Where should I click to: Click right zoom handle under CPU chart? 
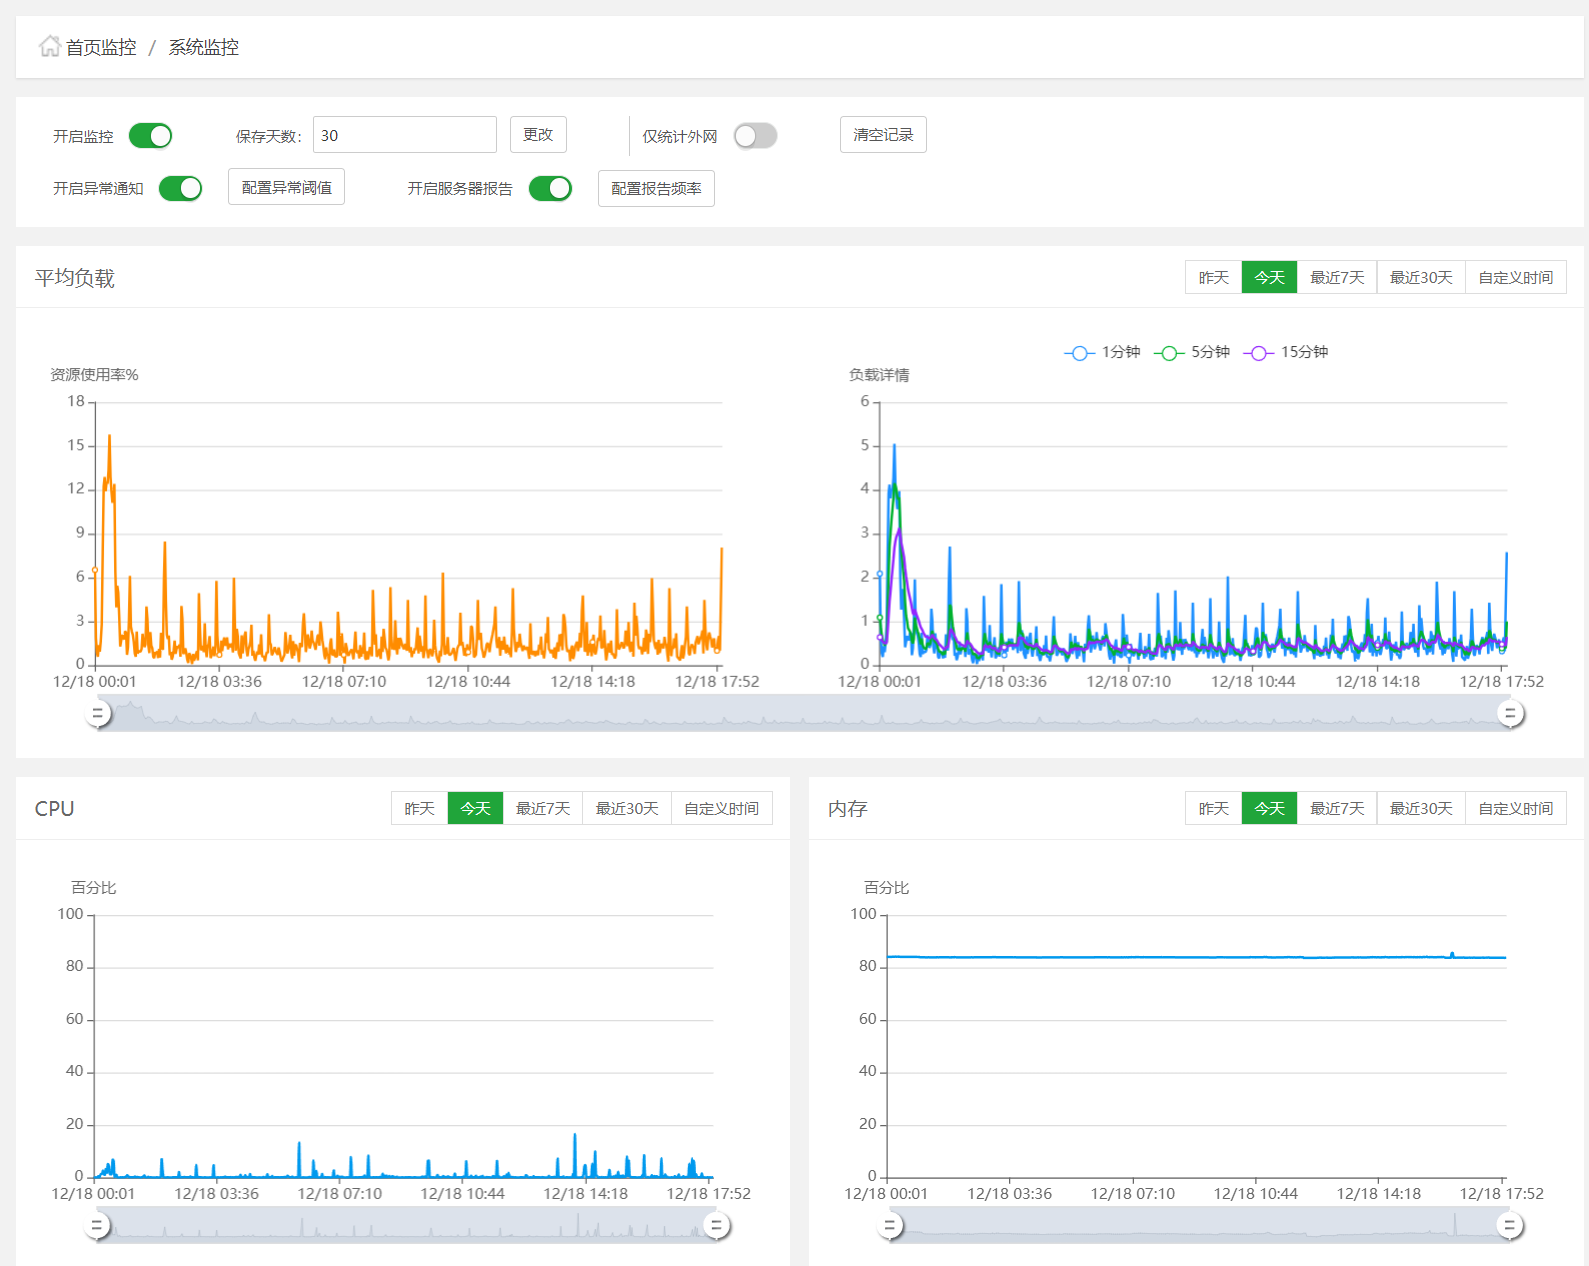coord(716,1226)
